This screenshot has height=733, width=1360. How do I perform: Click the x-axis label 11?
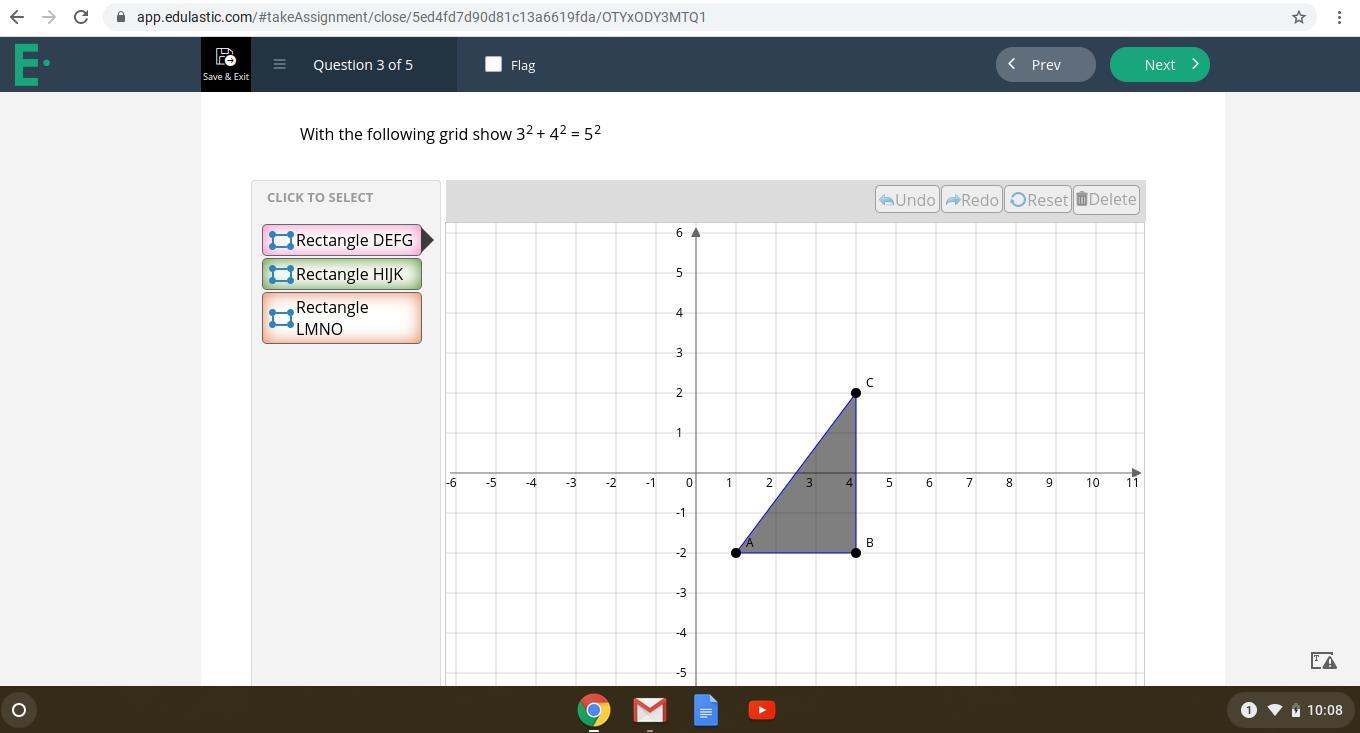[x=1132, y=482]
